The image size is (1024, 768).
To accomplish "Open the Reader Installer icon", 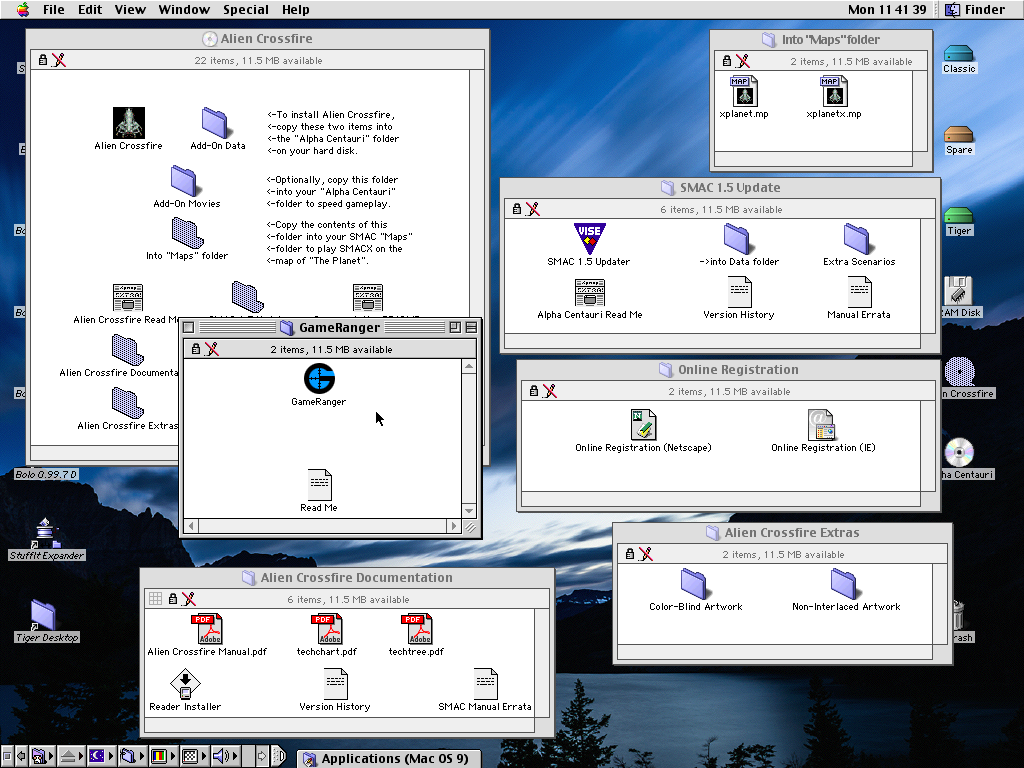I will click(185, 684).
